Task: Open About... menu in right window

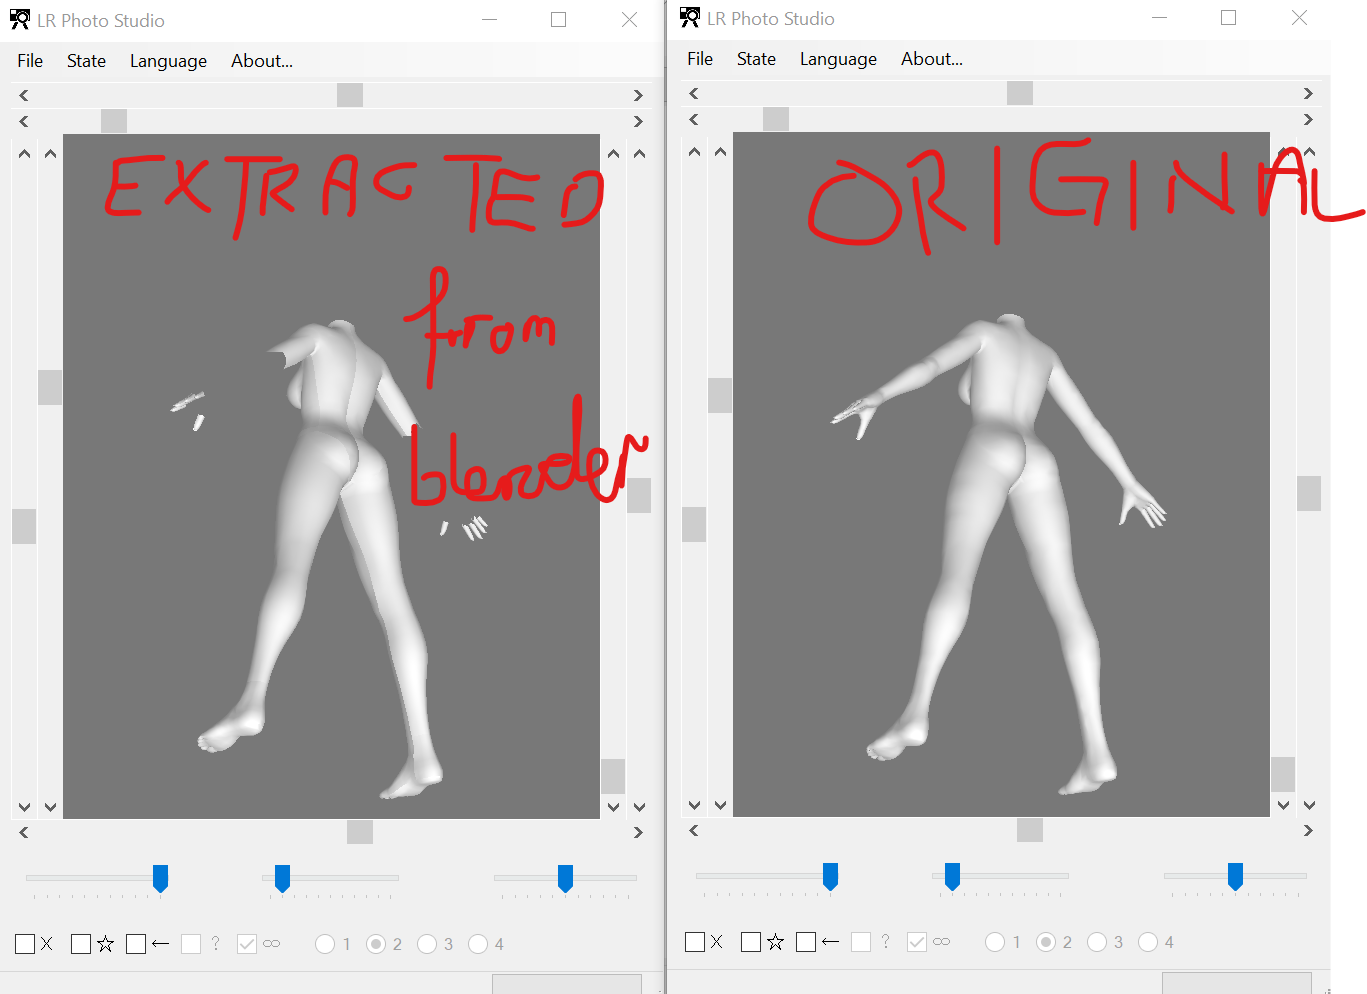Action: coord(932,59)
